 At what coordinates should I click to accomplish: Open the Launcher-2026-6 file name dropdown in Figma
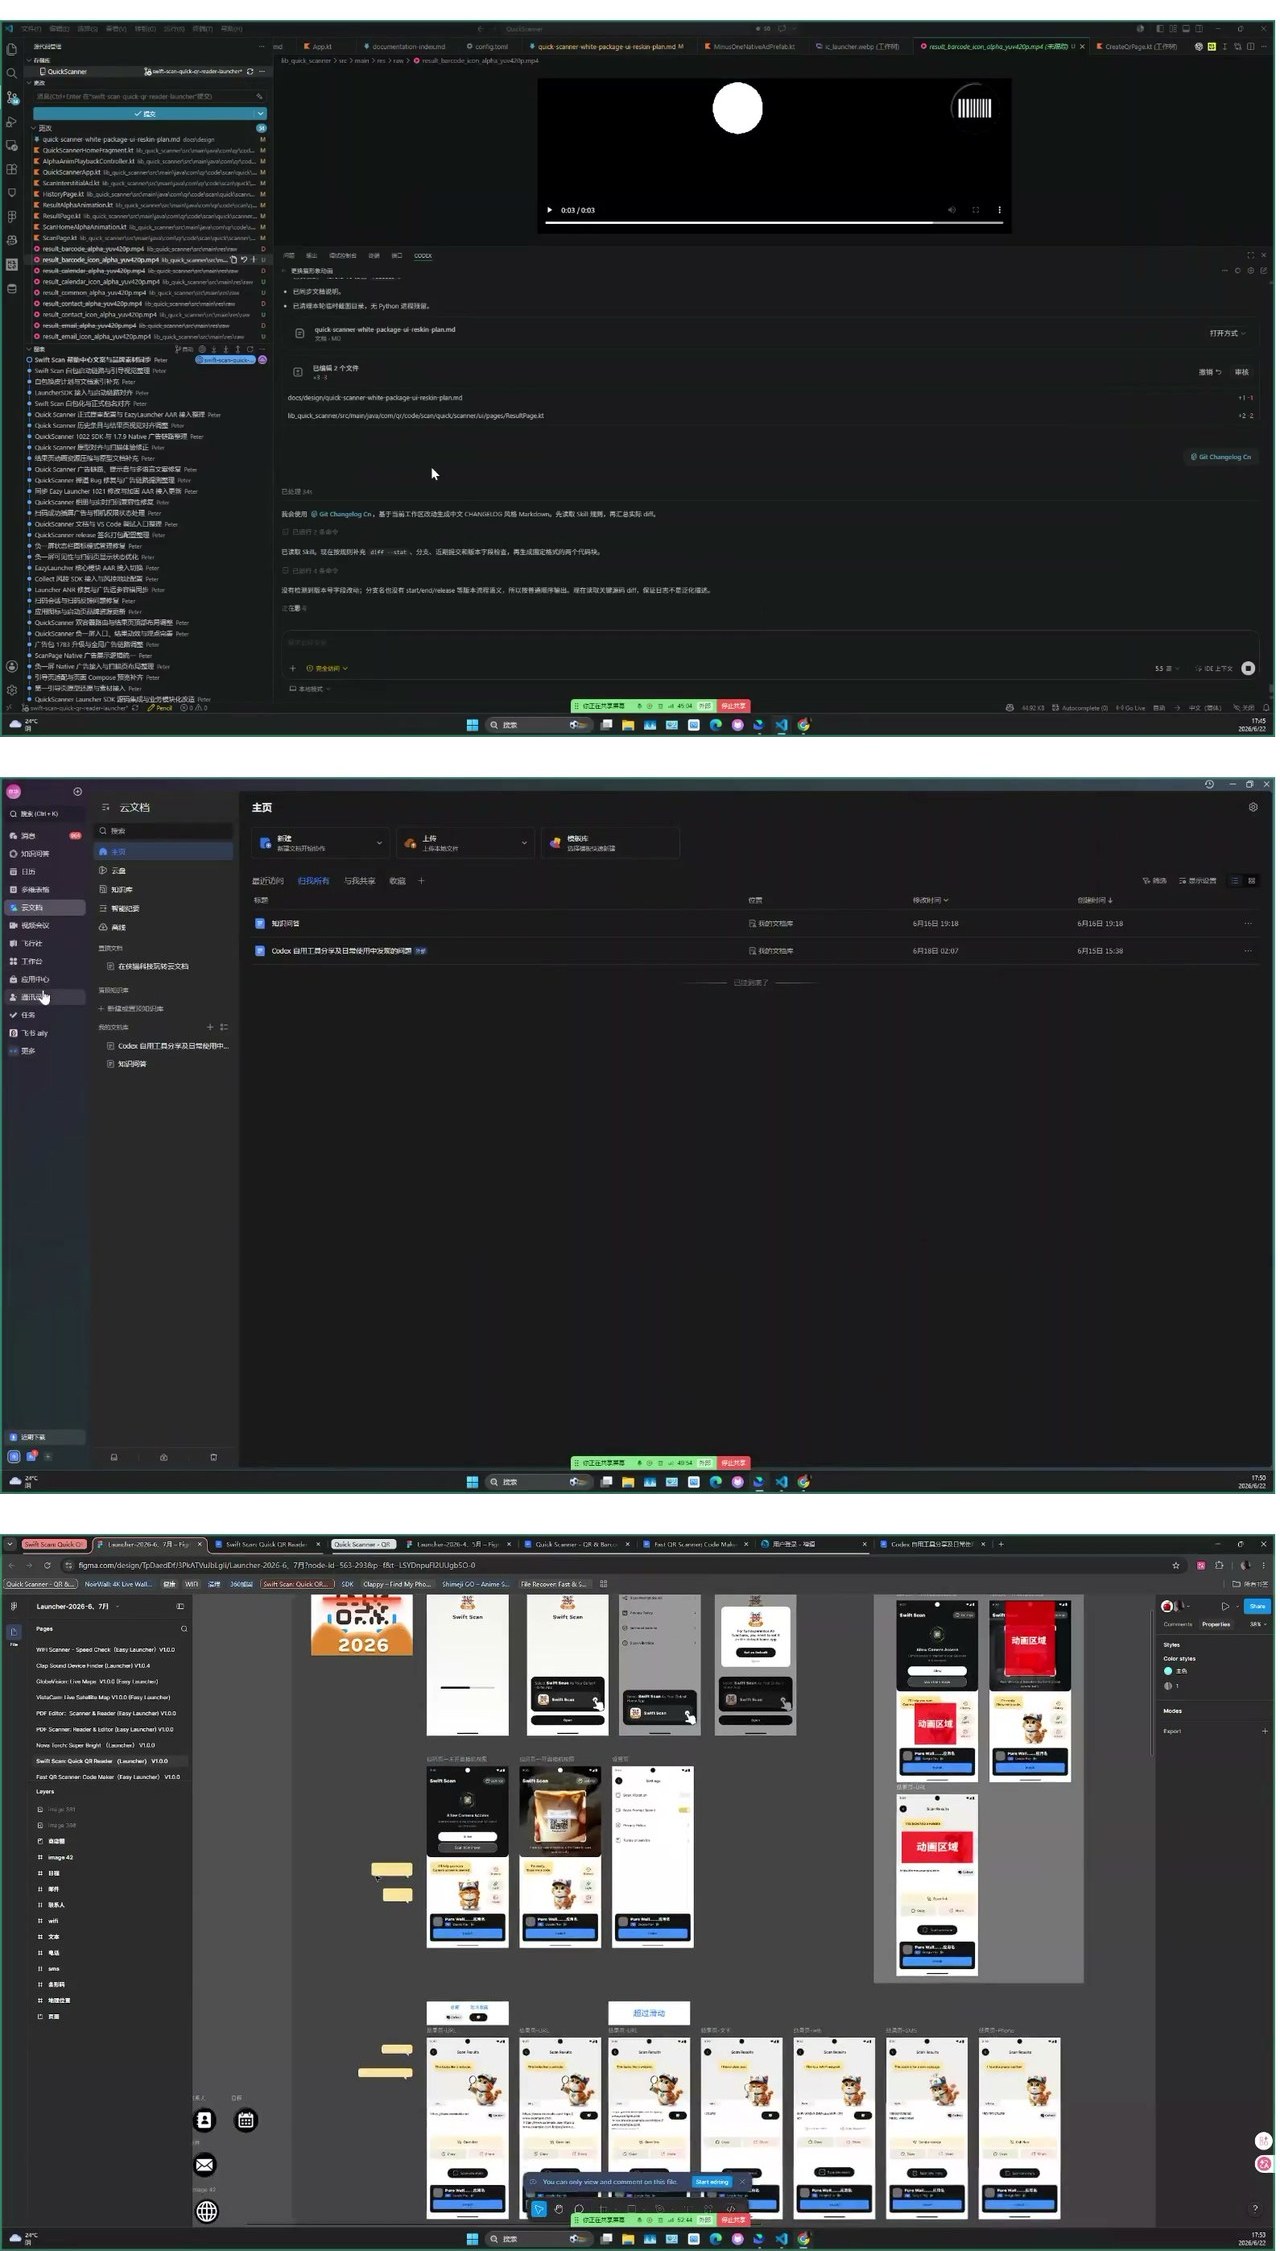pos(78,1607)
